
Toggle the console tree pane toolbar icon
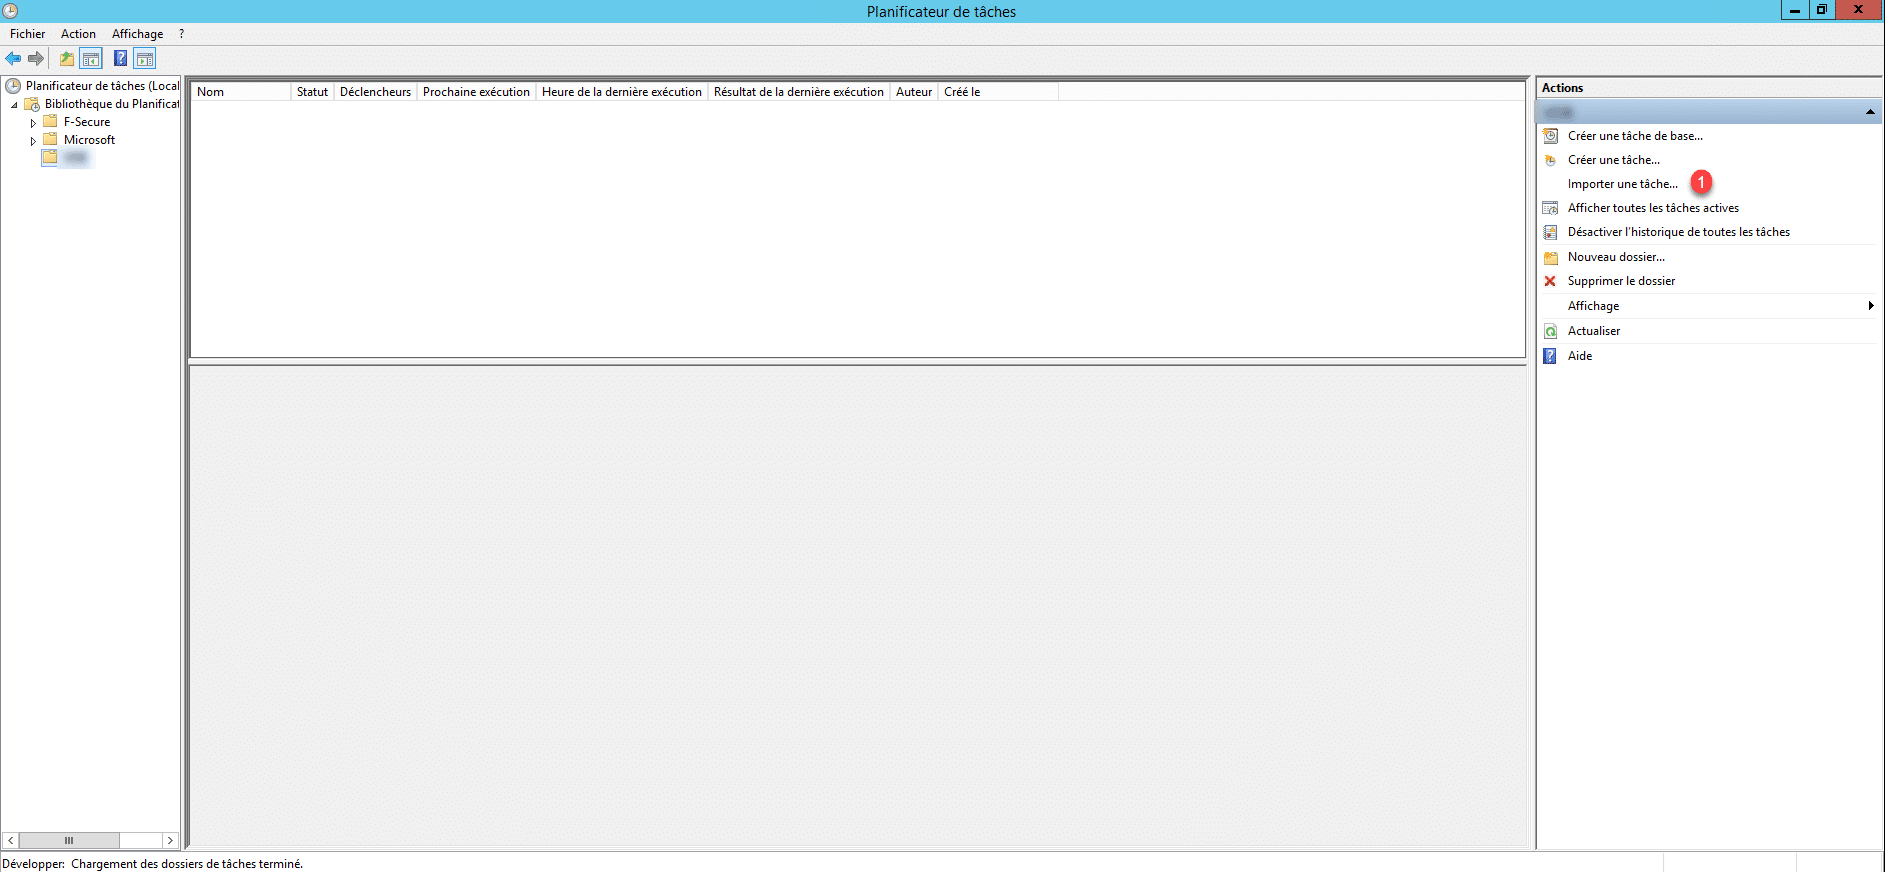[x=91, y=59]
